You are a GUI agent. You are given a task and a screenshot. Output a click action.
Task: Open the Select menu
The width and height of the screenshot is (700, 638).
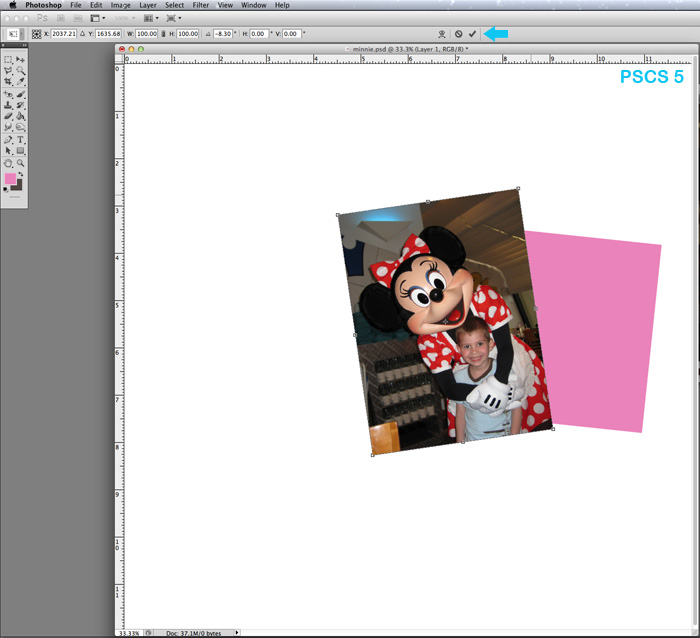pos(175,5)
